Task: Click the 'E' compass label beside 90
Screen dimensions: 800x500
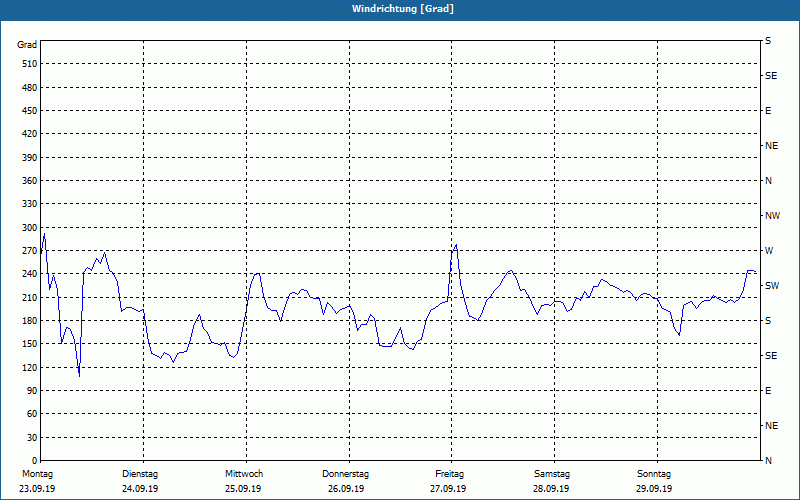Action: click(768, 391)
